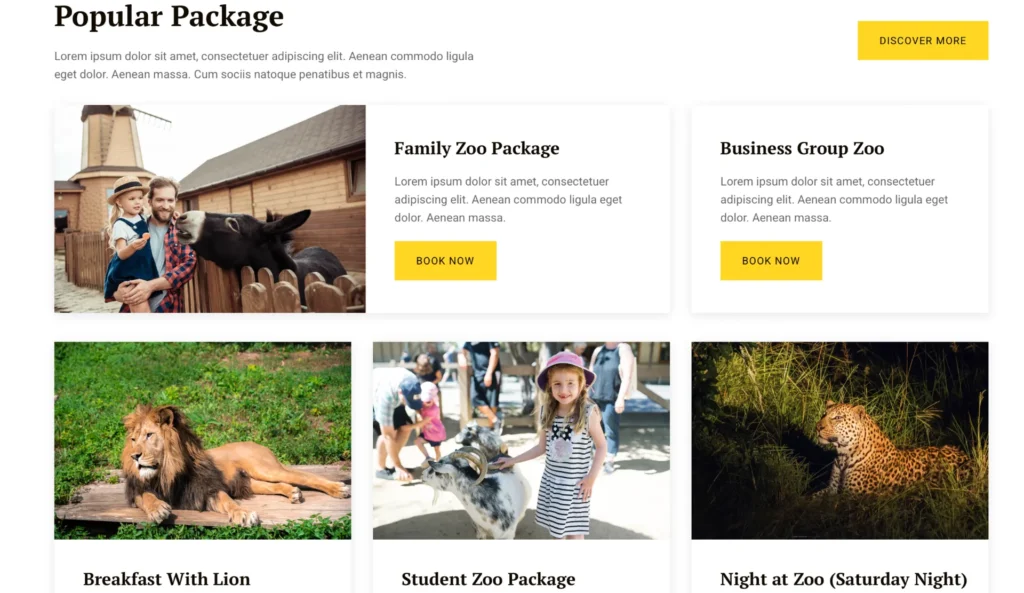Viewport: 1024px width, 593px height.
Task: Open the Business Group Zoo title
Action: pyautogui.click(x=801, y=149)
